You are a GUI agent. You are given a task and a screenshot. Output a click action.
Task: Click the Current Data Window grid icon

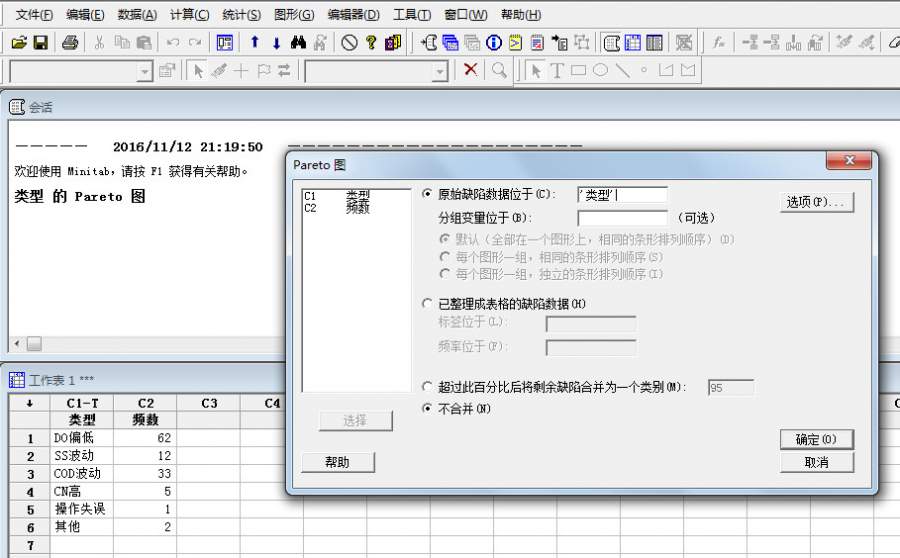[633, 42]
